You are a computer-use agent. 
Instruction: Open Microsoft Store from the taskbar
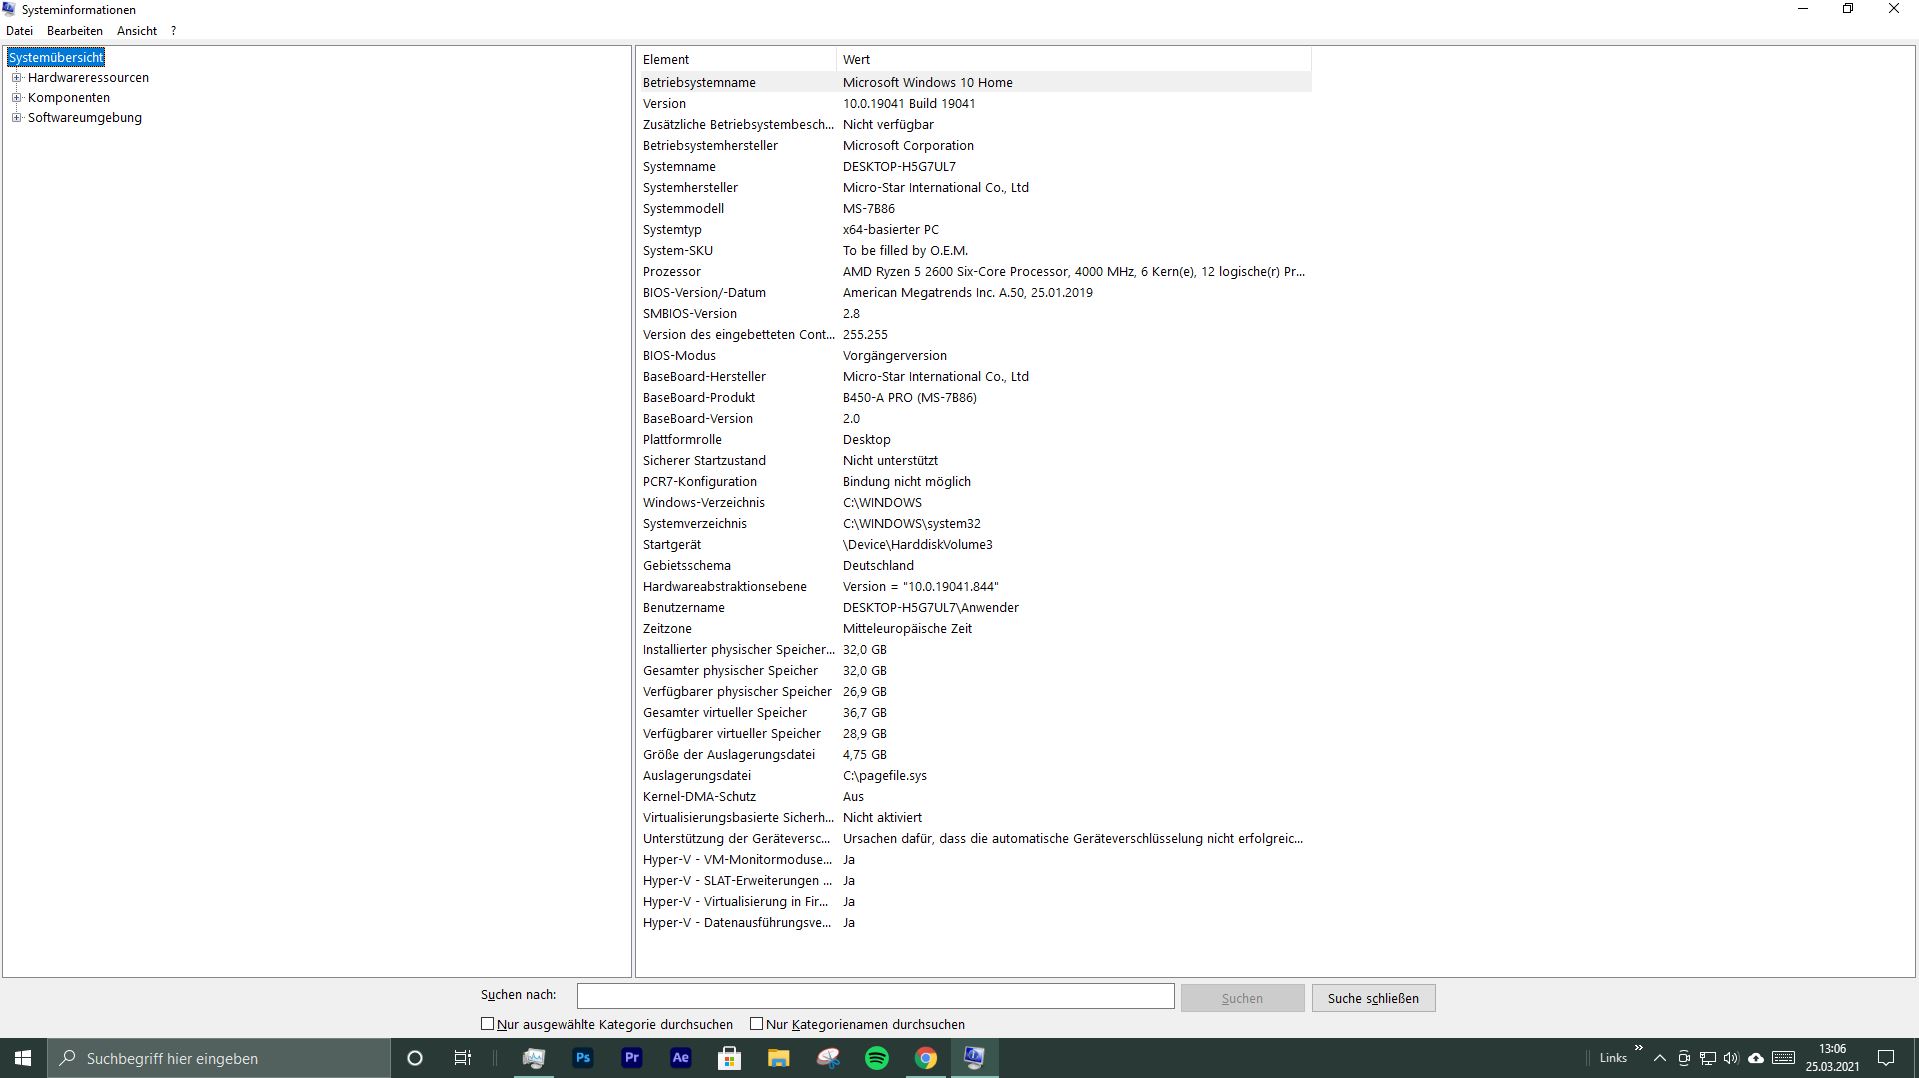[x=730, y=1058]
